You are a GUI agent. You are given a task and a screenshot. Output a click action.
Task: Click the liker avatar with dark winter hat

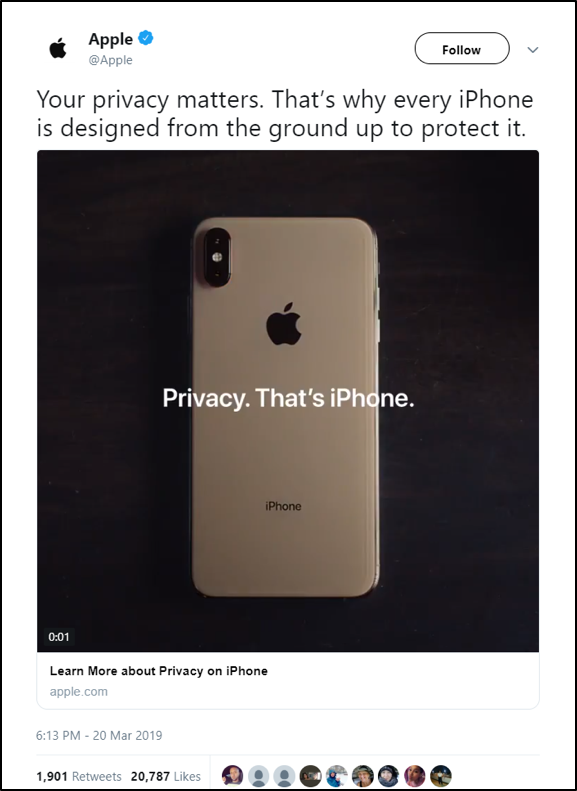tap(389, 776)
